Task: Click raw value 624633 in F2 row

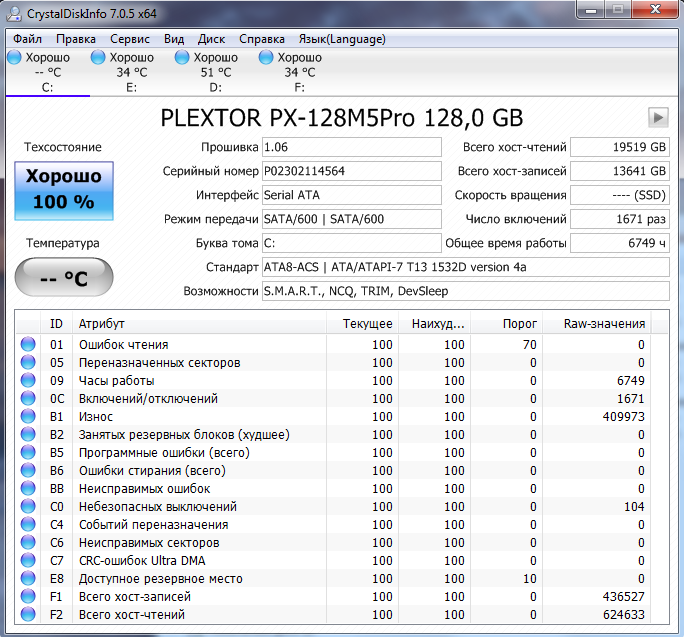Action: [623, 615]
